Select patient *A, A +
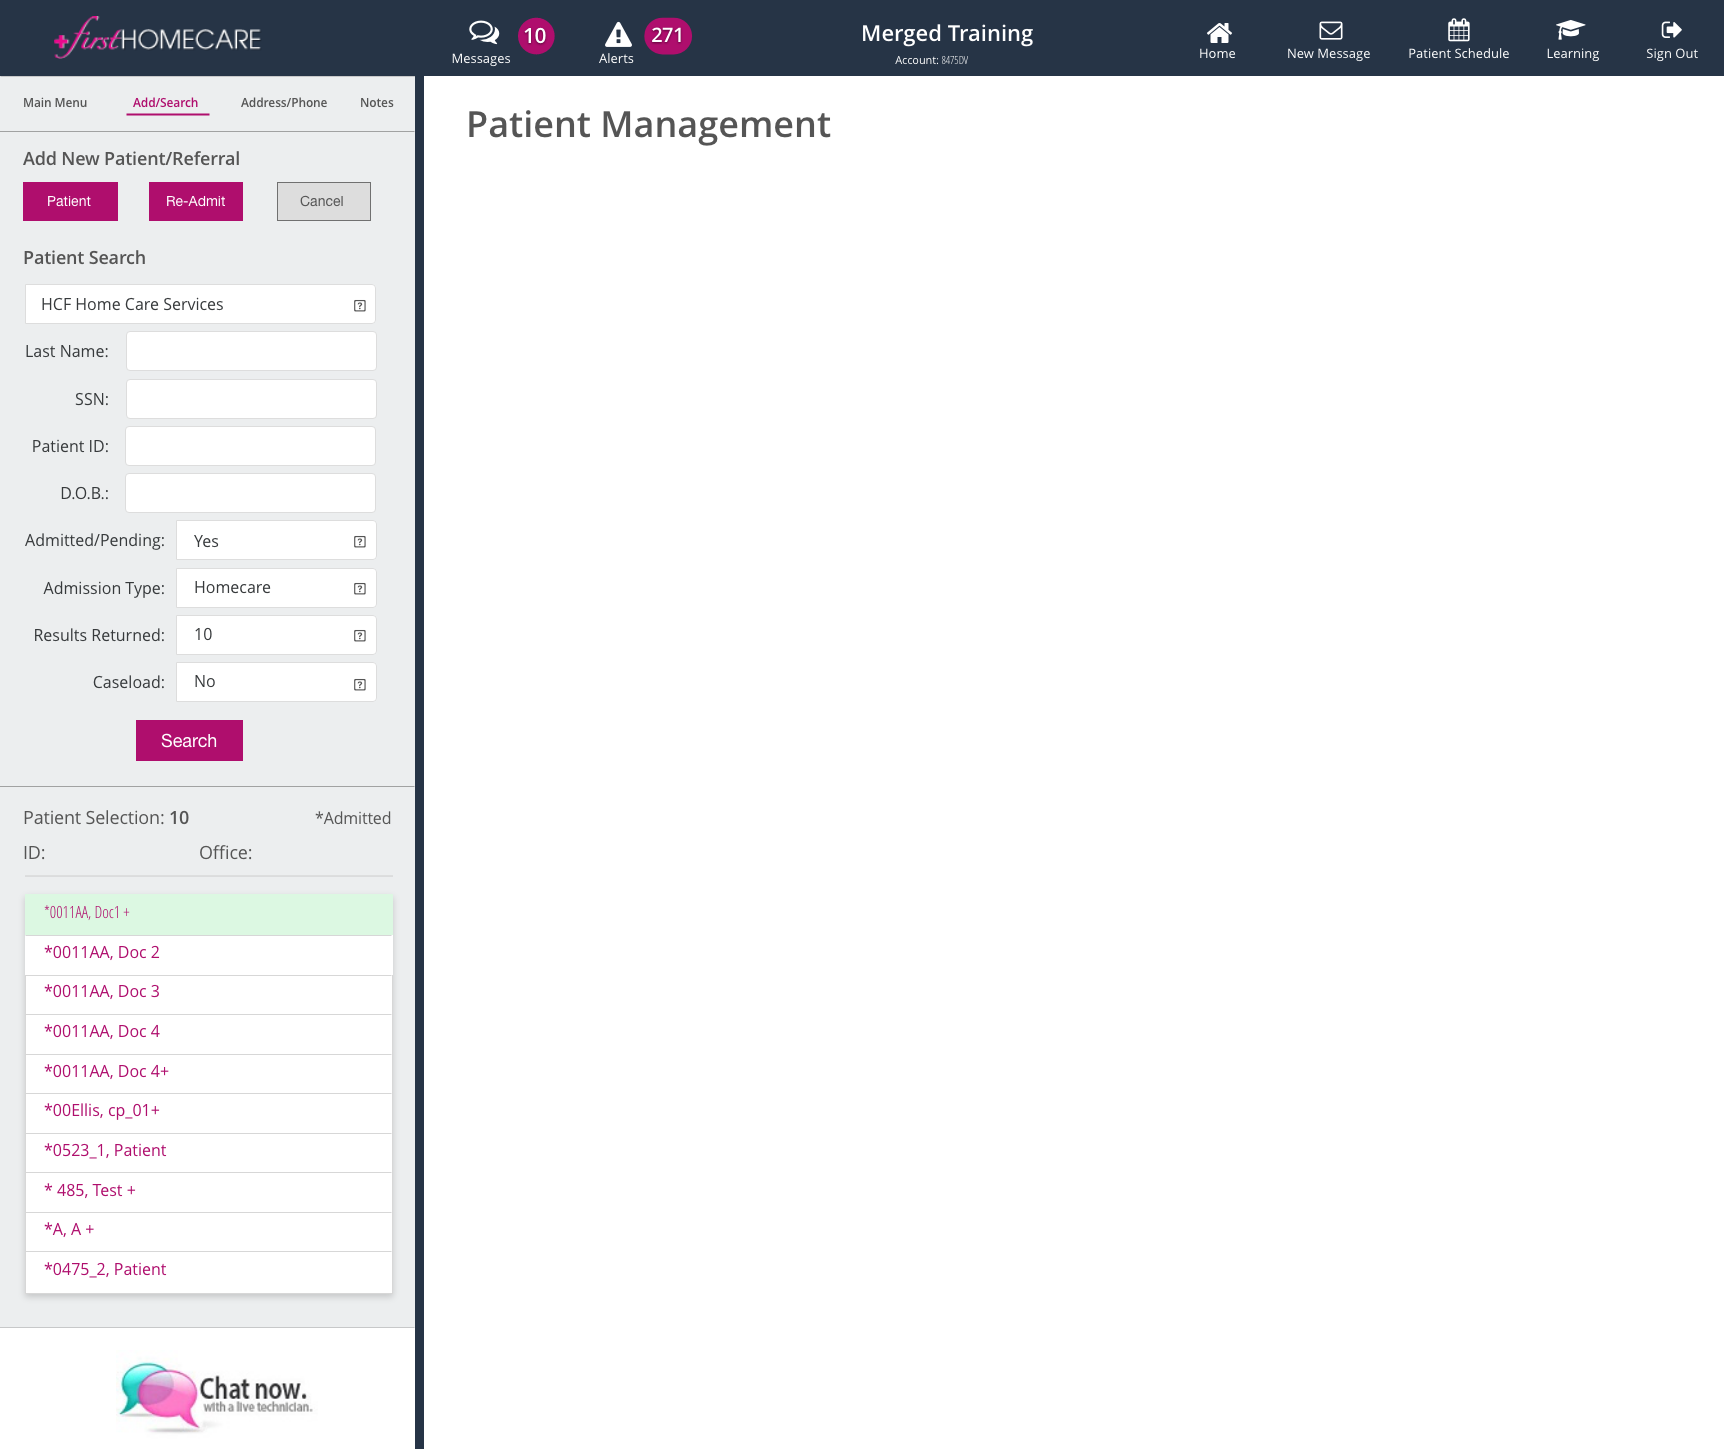The height and width of the screenshot is (1449, 1726). 209,1232
